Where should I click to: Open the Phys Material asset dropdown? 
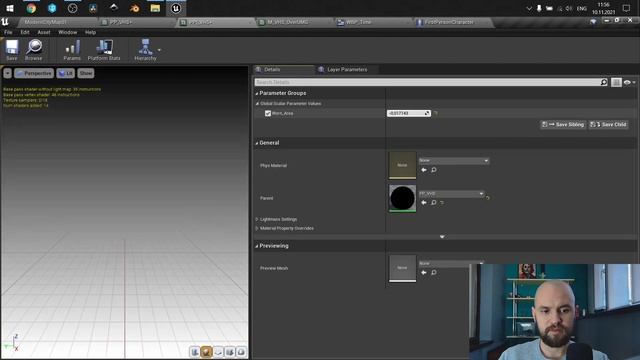coord(454,160)
